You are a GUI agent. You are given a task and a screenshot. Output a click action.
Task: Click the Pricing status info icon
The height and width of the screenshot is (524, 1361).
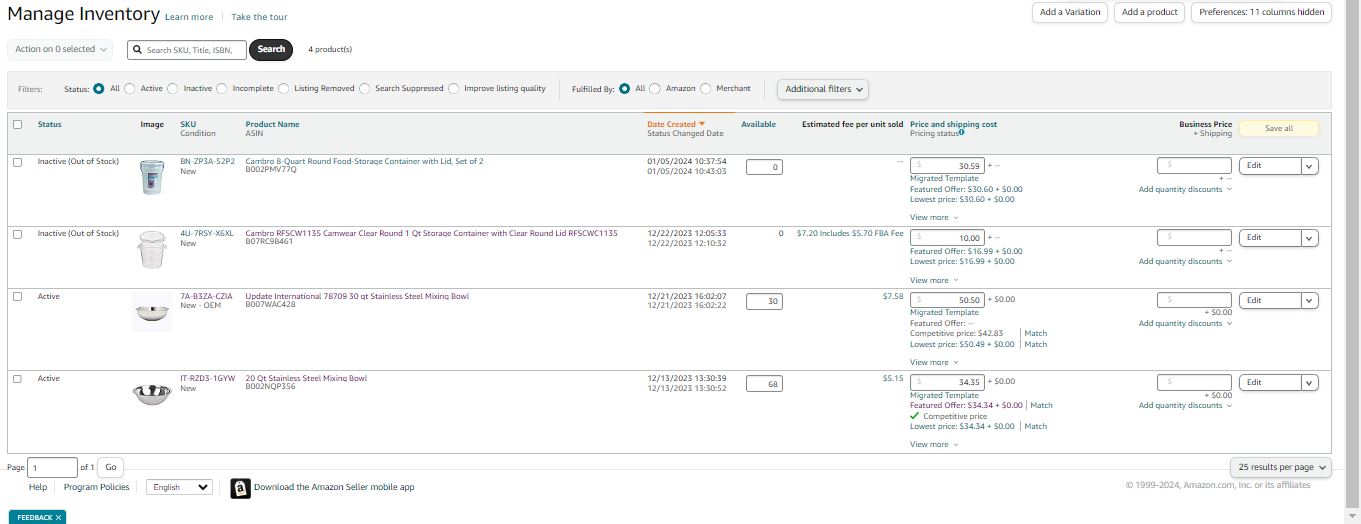962,133
